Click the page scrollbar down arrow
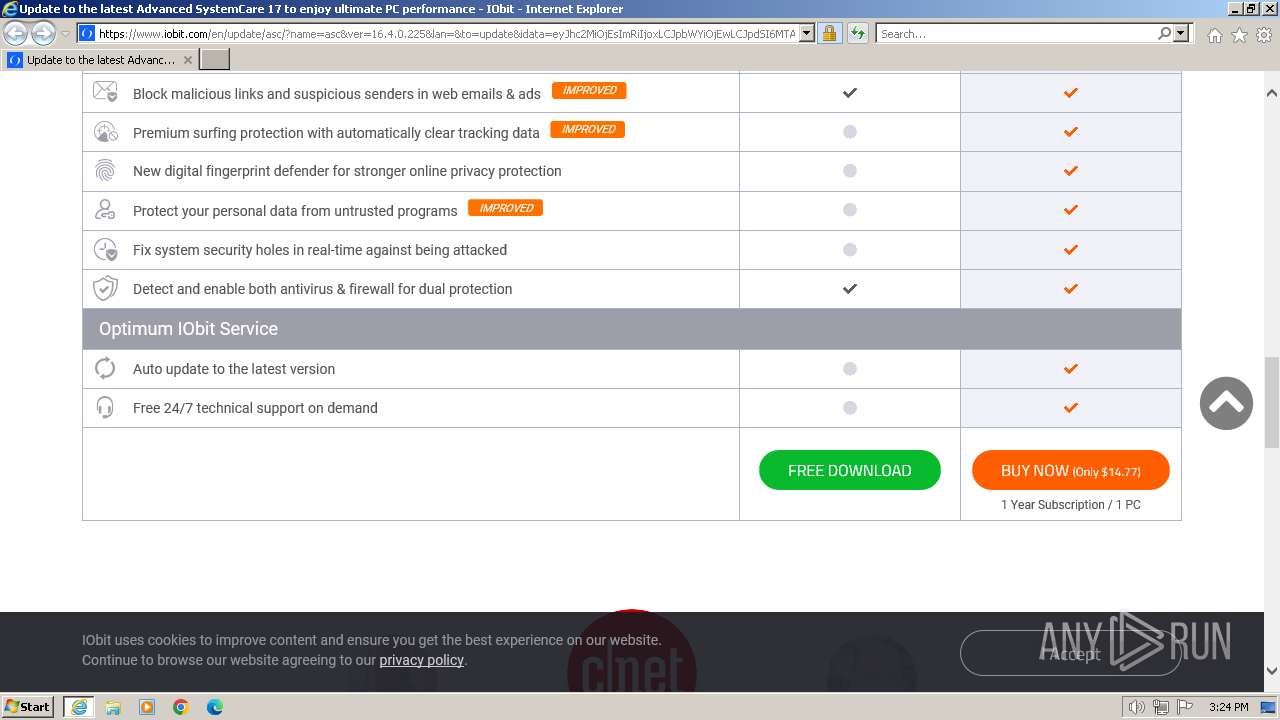 pos(1272,671)
